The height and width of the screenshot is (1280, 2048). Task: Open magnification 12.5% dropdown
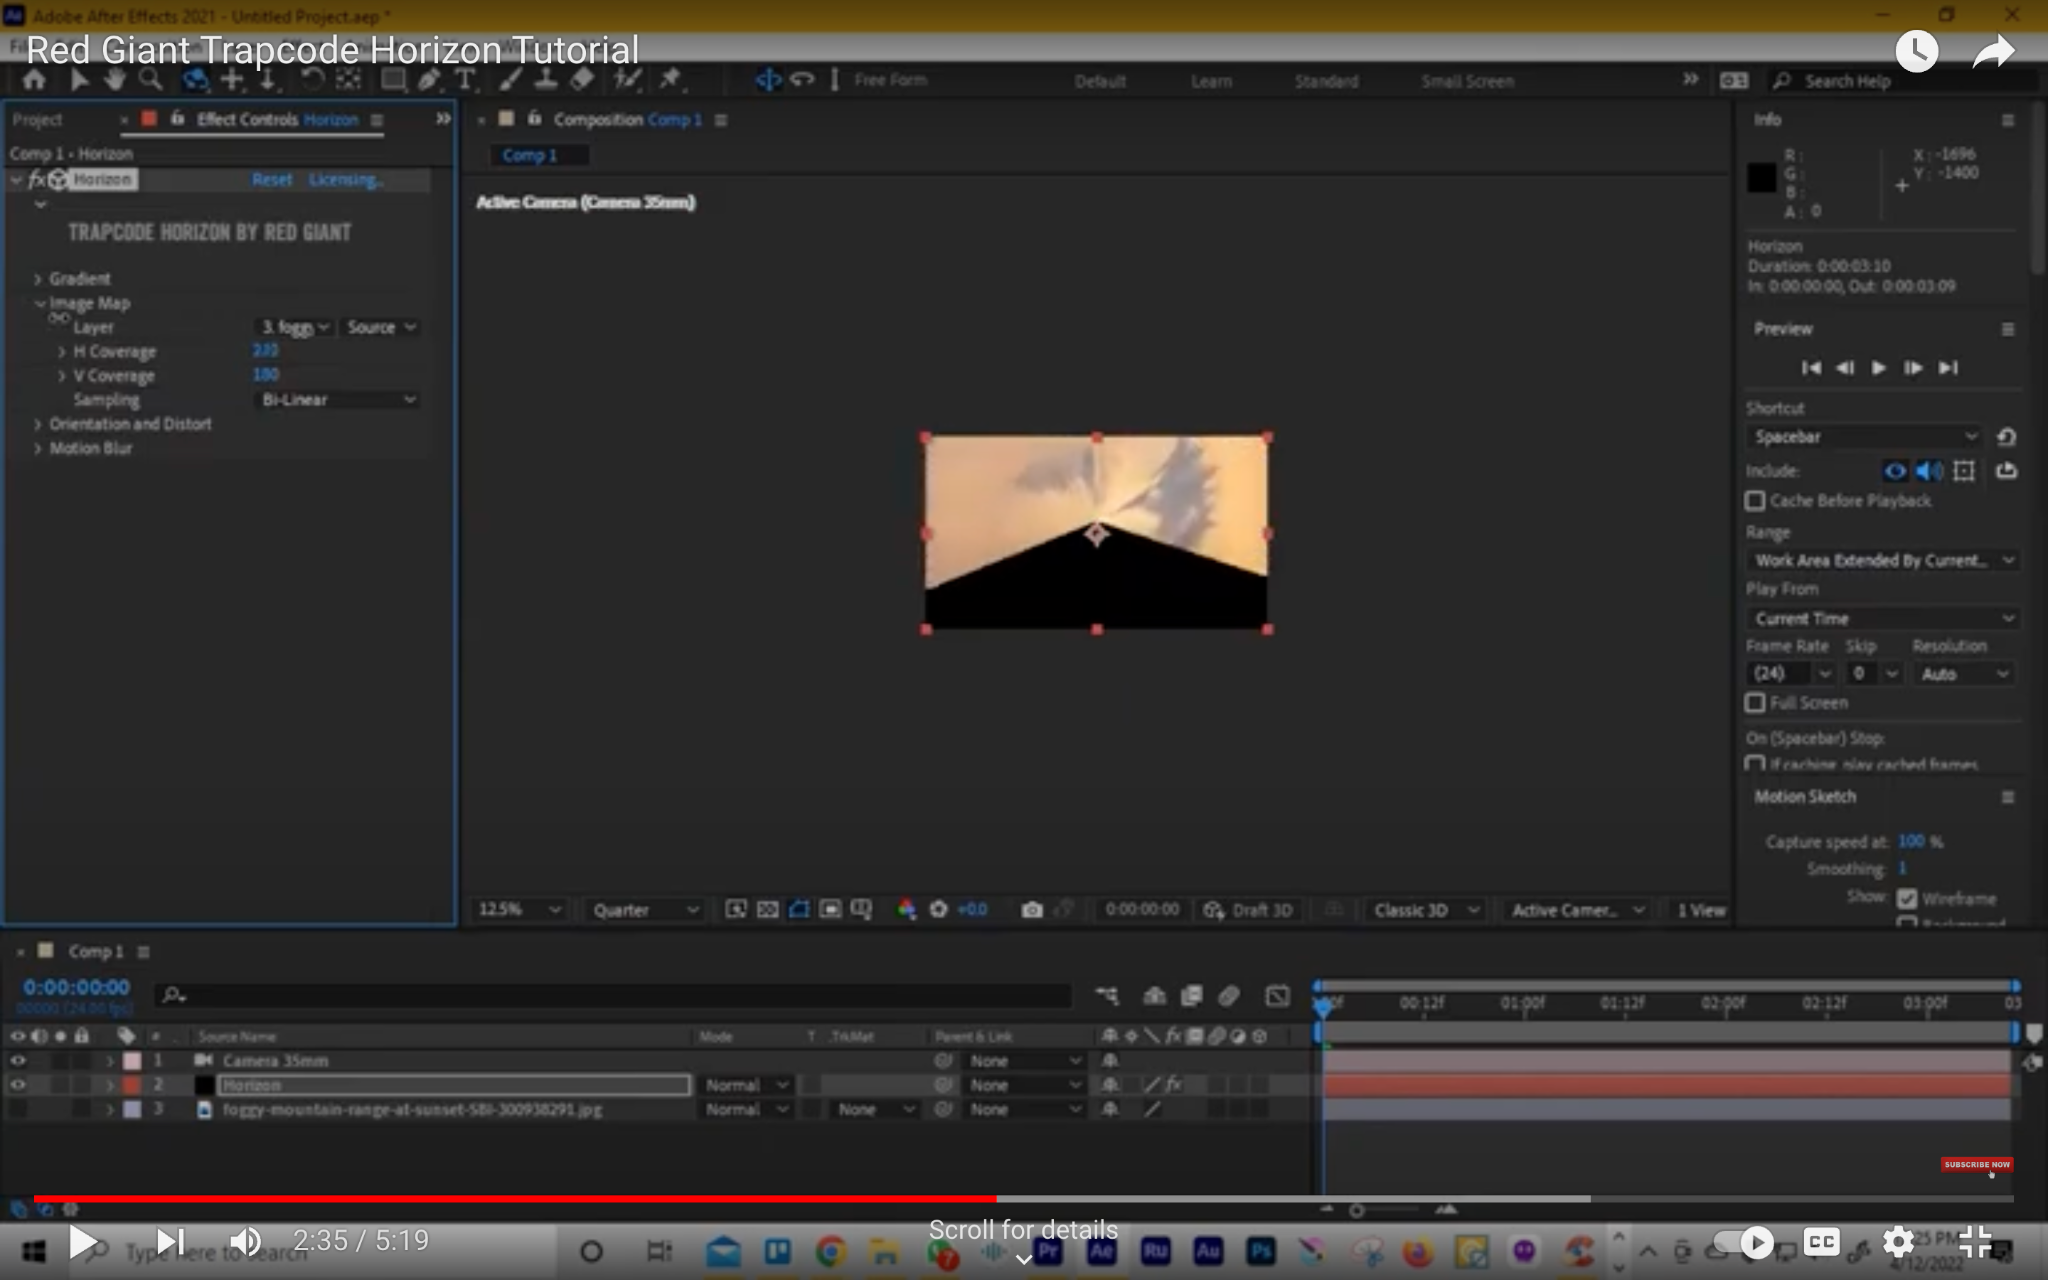click(518, 909)
